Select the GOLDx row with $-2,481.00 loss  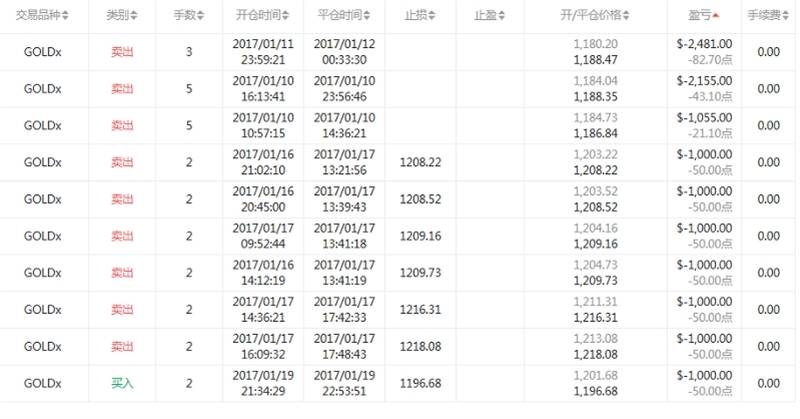point(400,52)
